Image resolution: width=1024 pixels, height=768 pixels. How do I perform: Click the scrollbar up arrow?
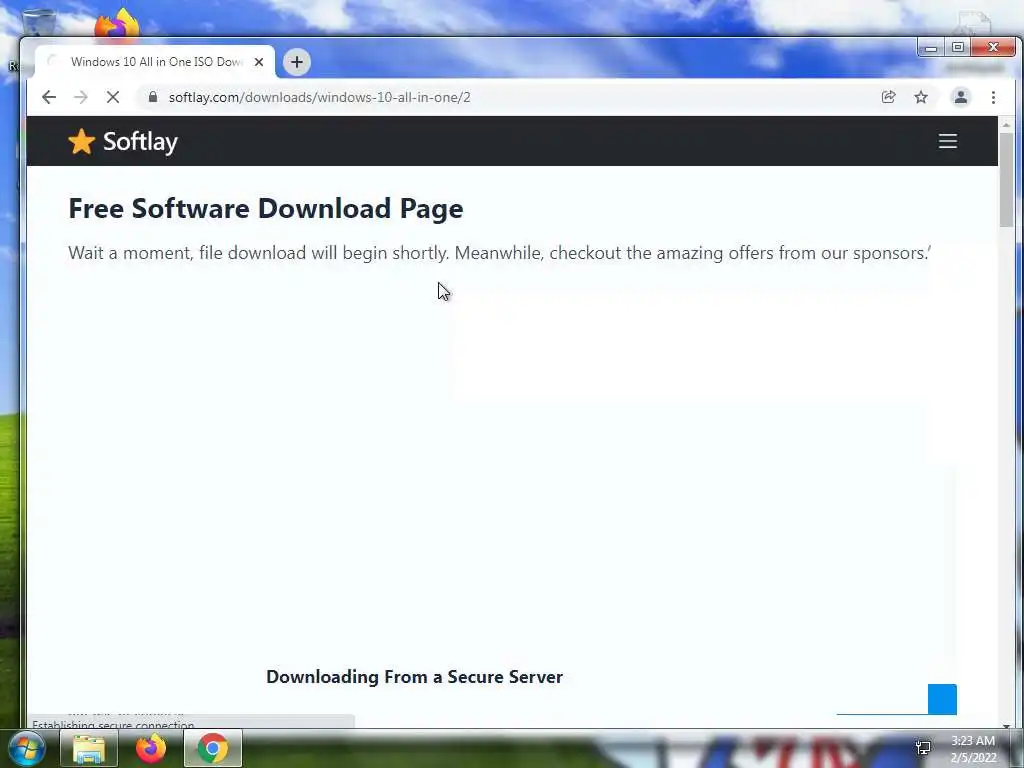pyautogui.click(x=1006, y=124)
